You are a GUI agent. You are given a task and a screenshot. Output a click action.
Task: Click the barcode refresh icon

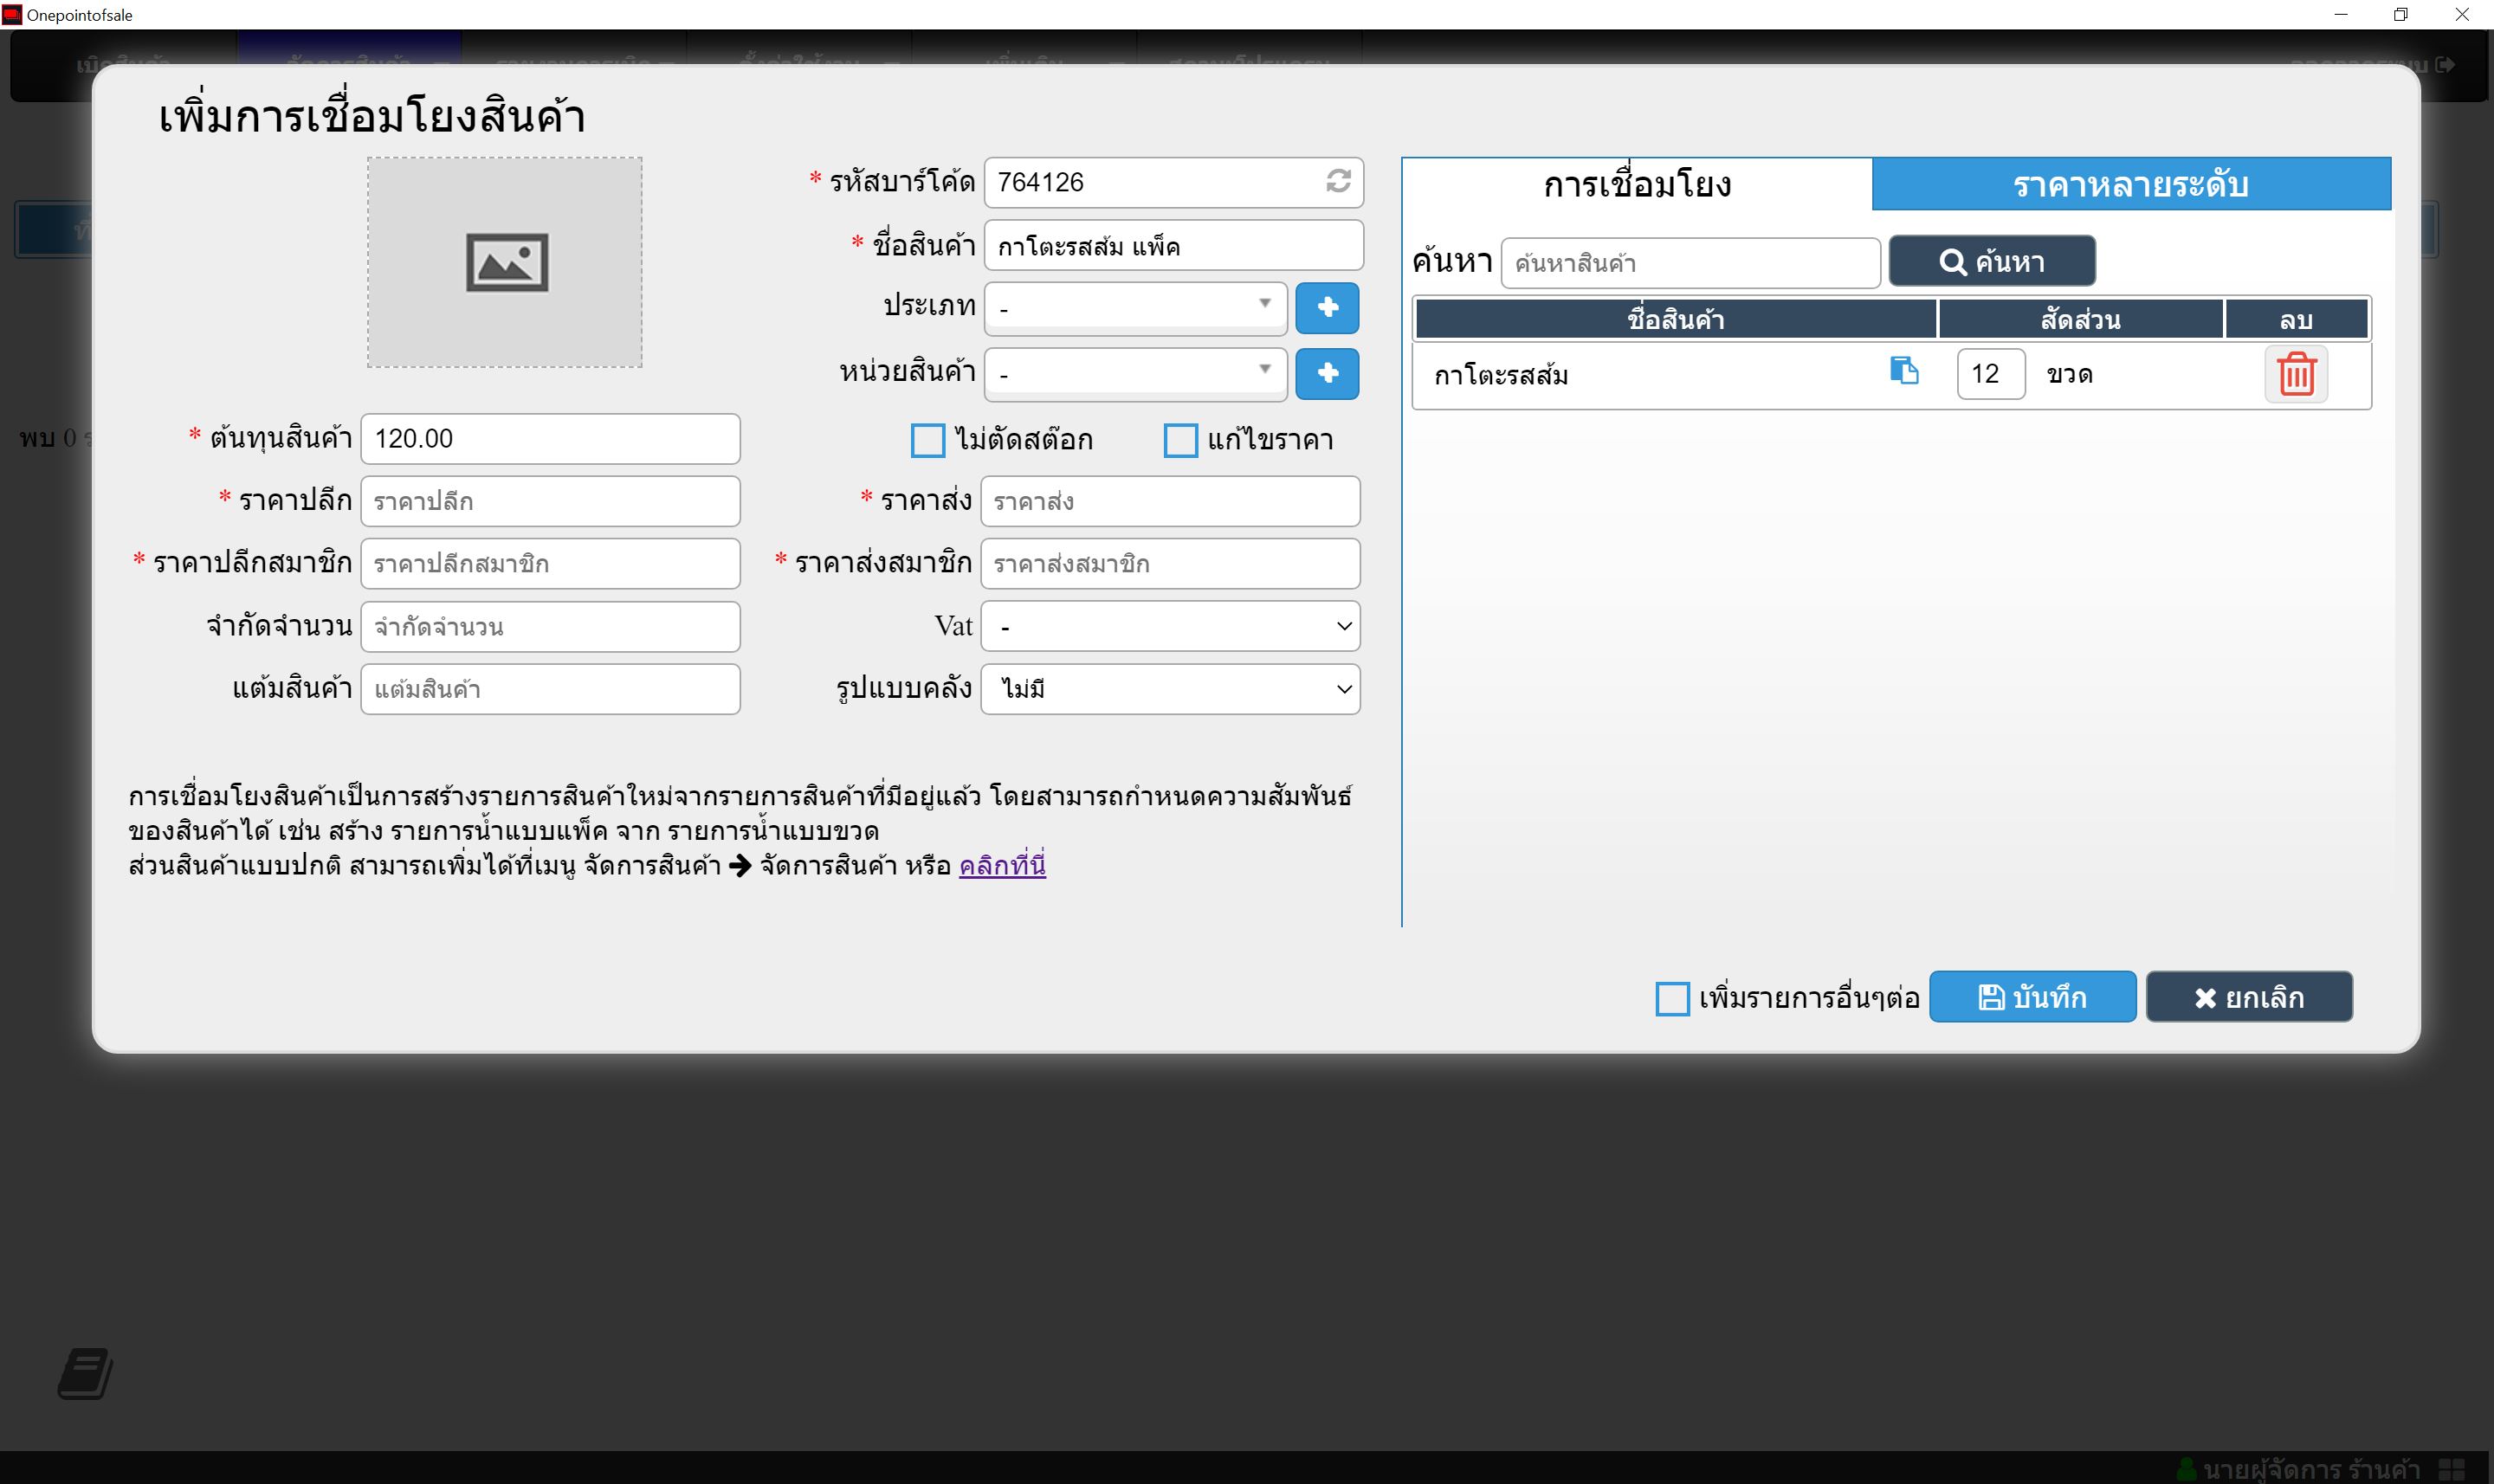(1338, 181)
